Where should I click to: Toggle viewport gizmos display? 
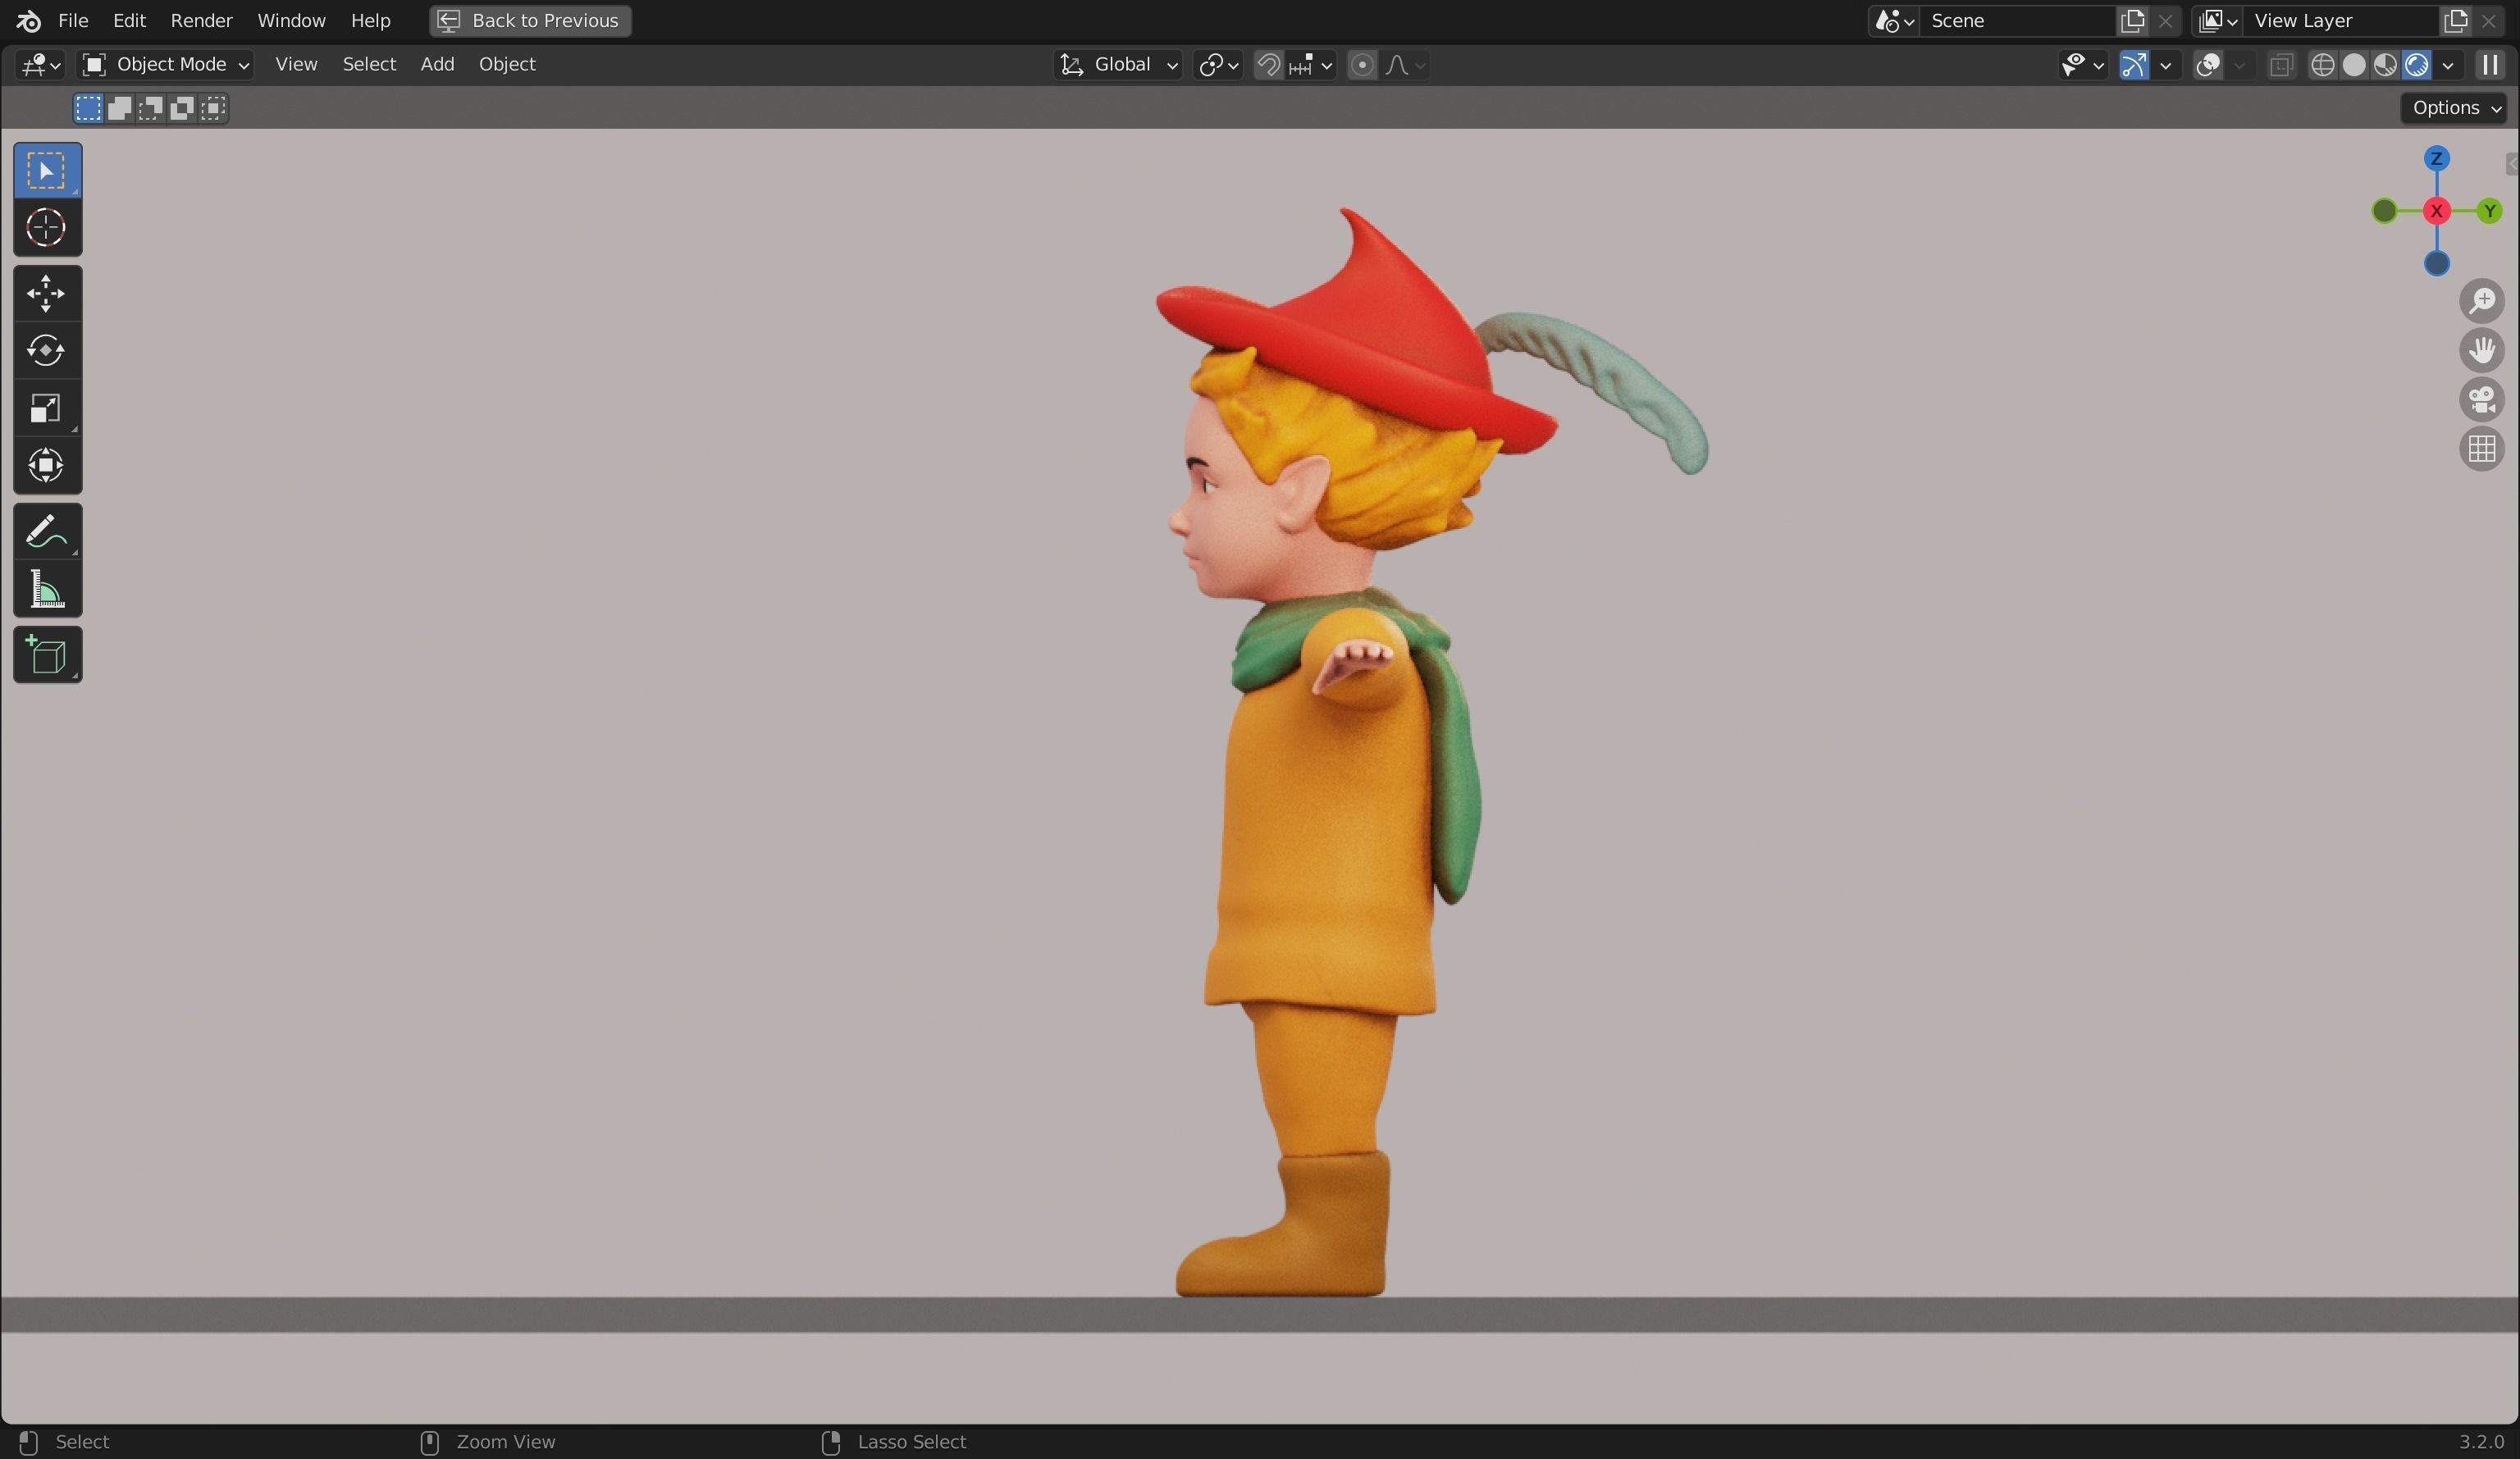pos(2133,65)
